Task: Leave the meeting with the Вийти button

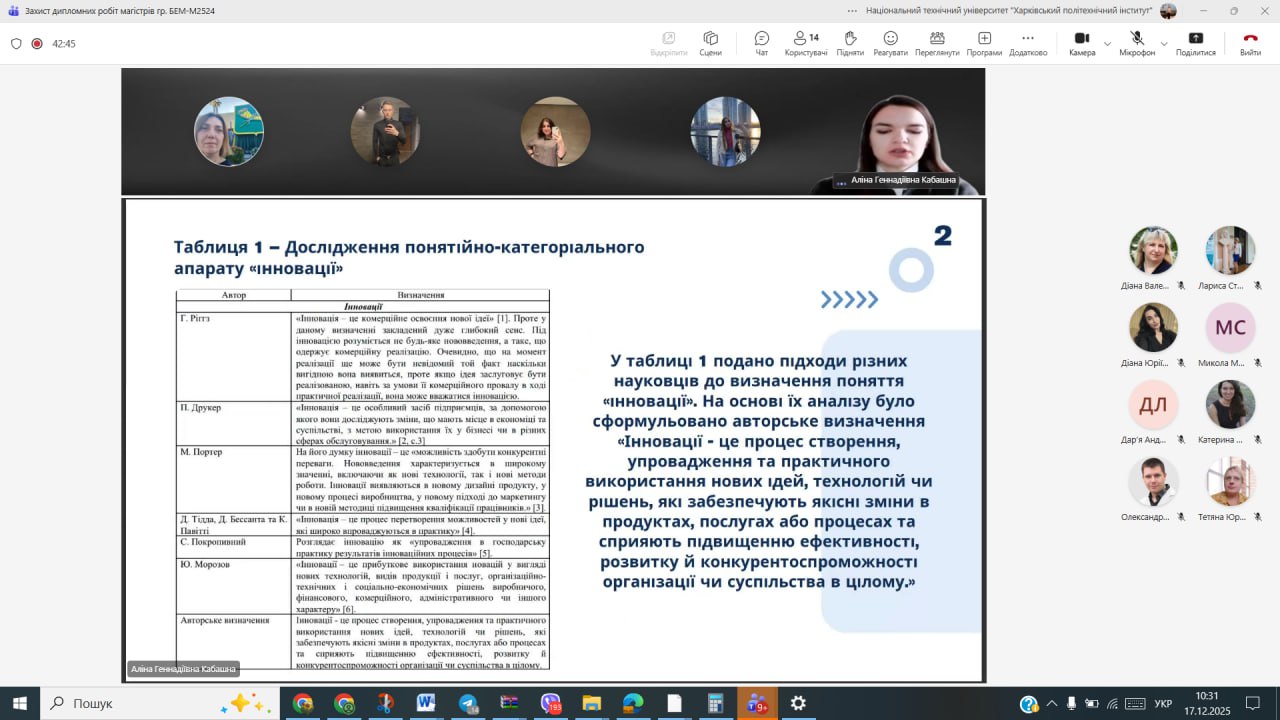Action: (x=1250, y=43)
